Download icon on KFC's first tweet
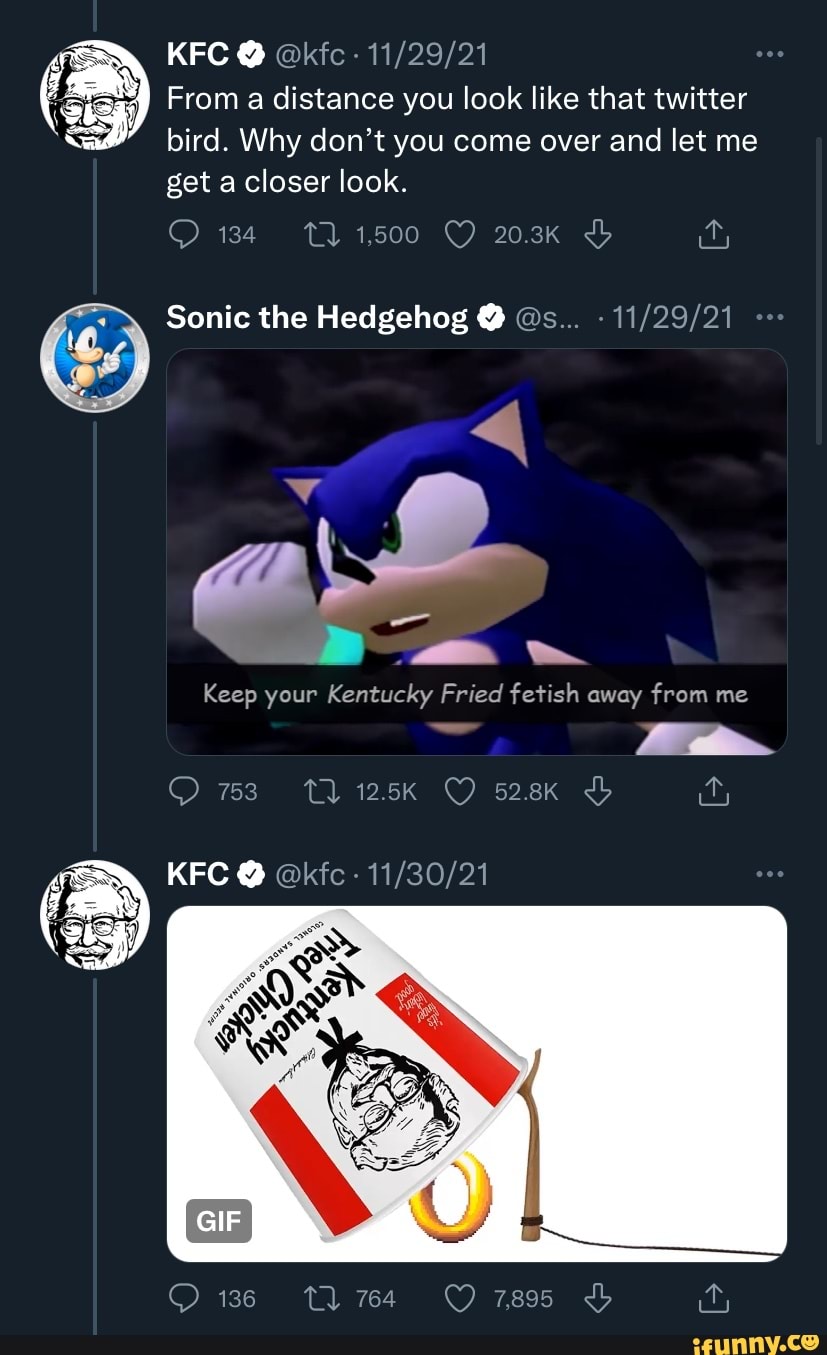The height and width of the screenshot is (1355, 827). pyautogui.click(x=596, y=234)
